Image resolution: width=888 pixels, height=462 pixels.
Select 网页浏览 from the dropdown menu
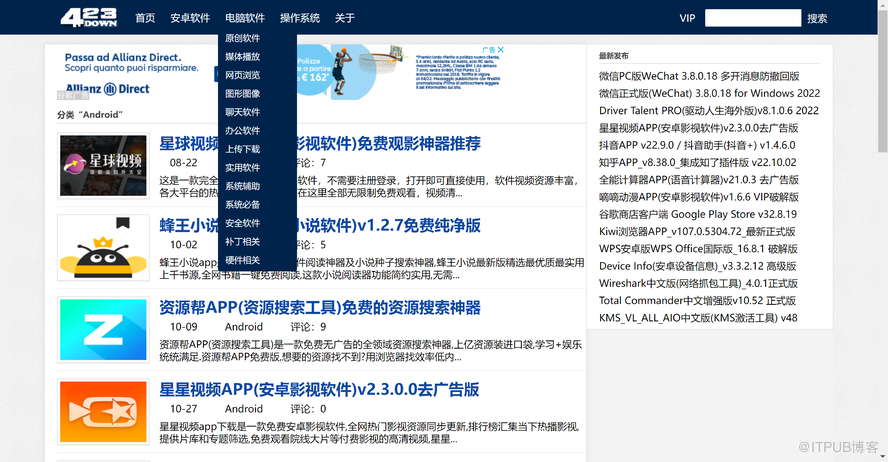click(242, 75)
